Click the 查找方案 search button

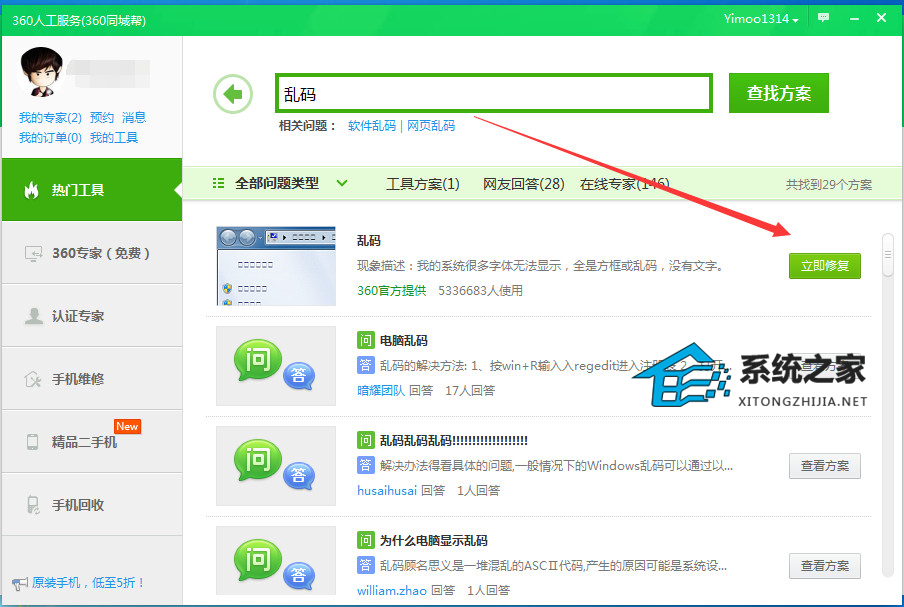(779, 93)
